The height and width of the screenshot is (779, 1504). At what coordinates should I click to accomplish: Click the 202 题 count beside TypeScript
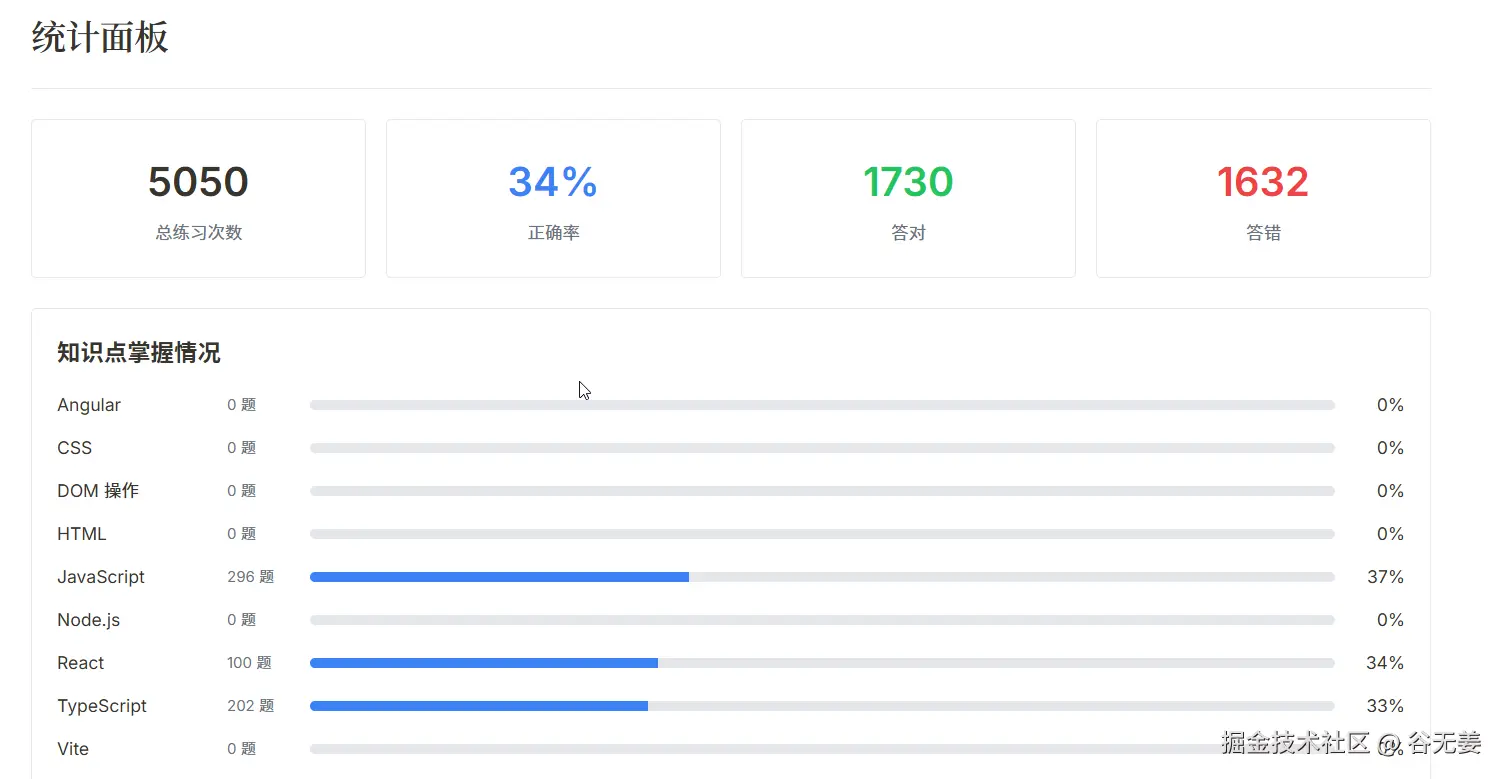(250, 706)
